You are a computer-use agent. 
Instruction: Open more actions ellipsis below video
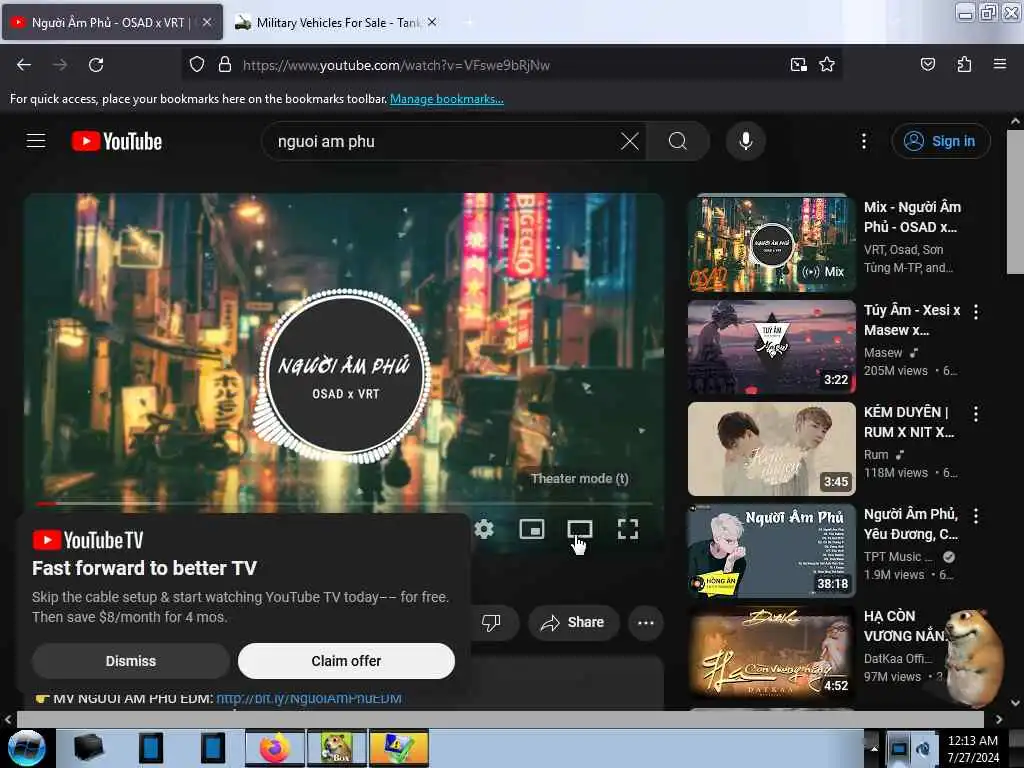[645, 622]
